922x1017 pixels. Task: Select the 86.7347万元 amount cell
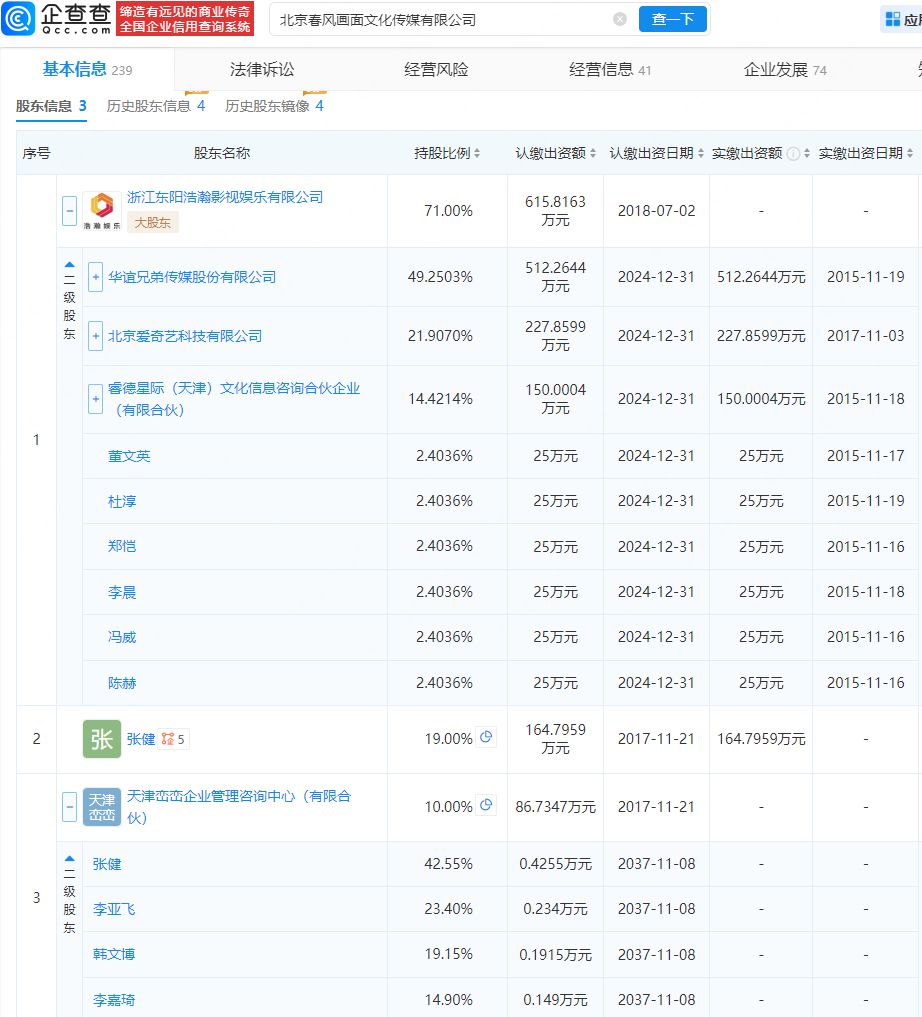click(x=555, y=807)
